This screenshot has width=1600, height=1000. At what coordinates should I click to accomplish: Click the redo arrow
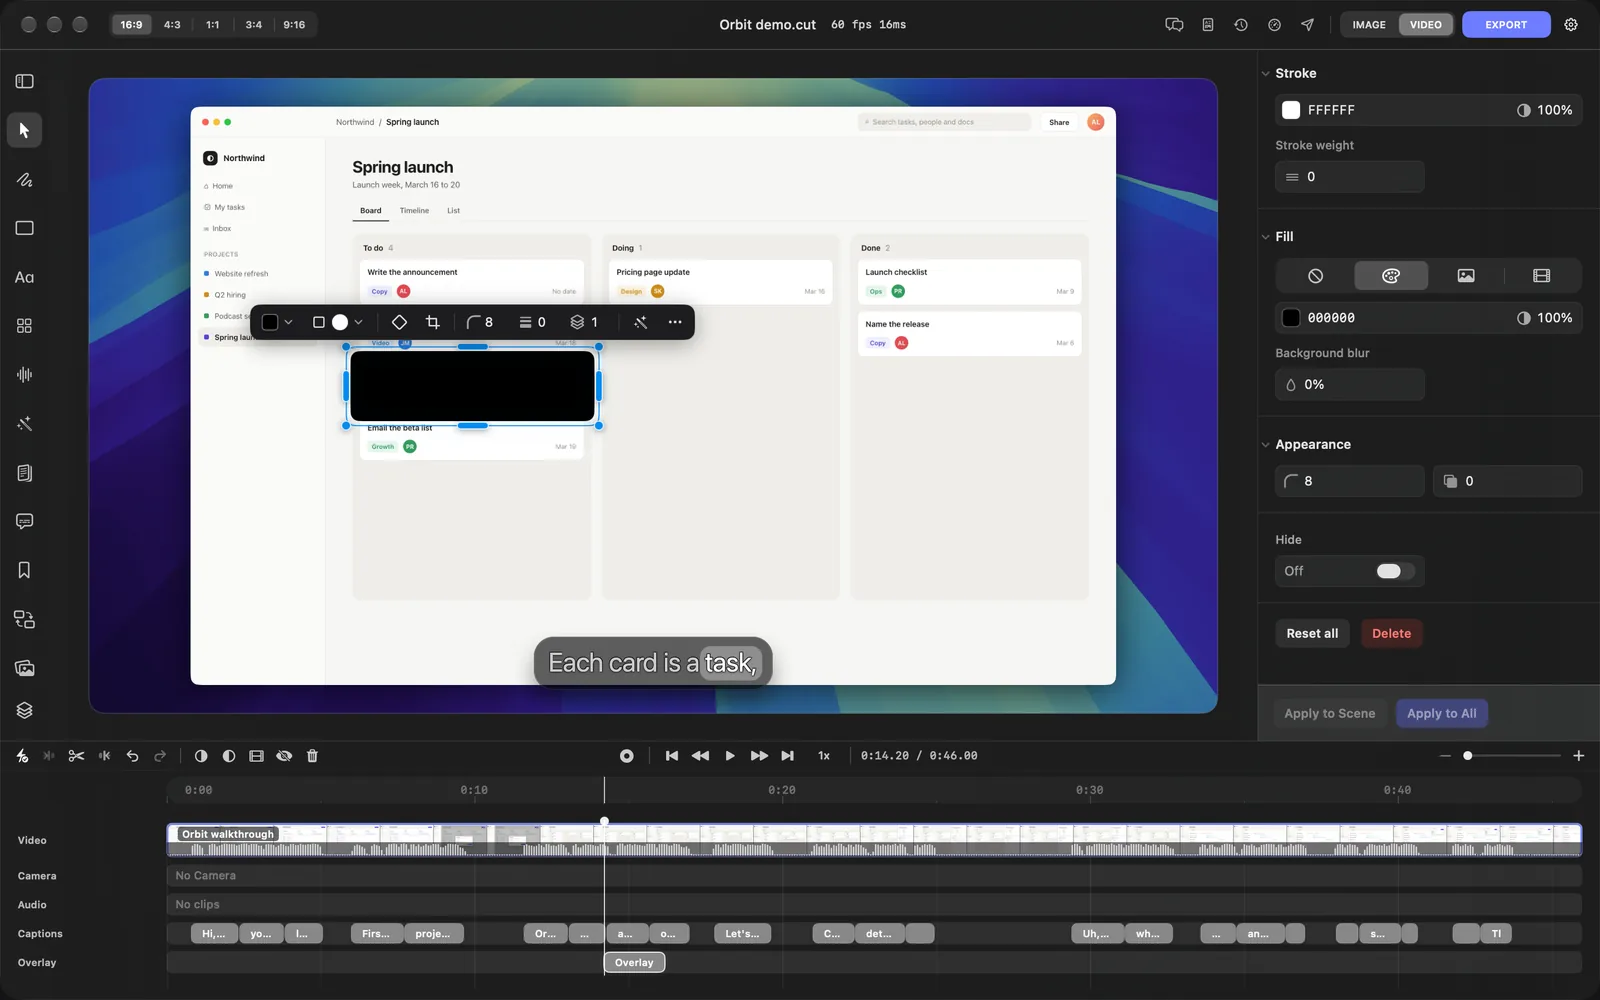click(x=160, y=756)
